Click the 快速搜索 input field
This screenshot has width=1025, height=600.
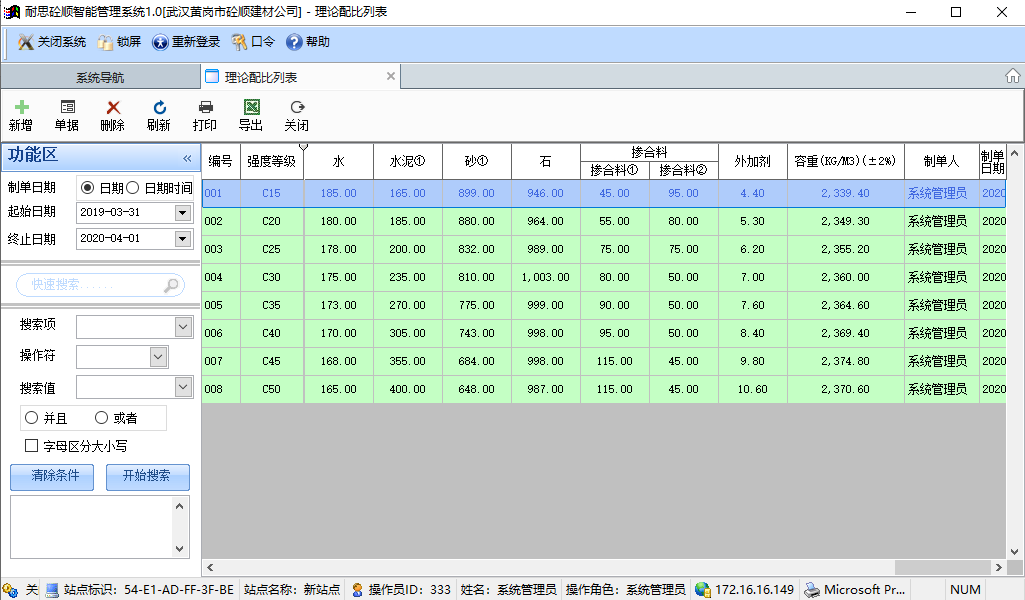tap(95, 285)
